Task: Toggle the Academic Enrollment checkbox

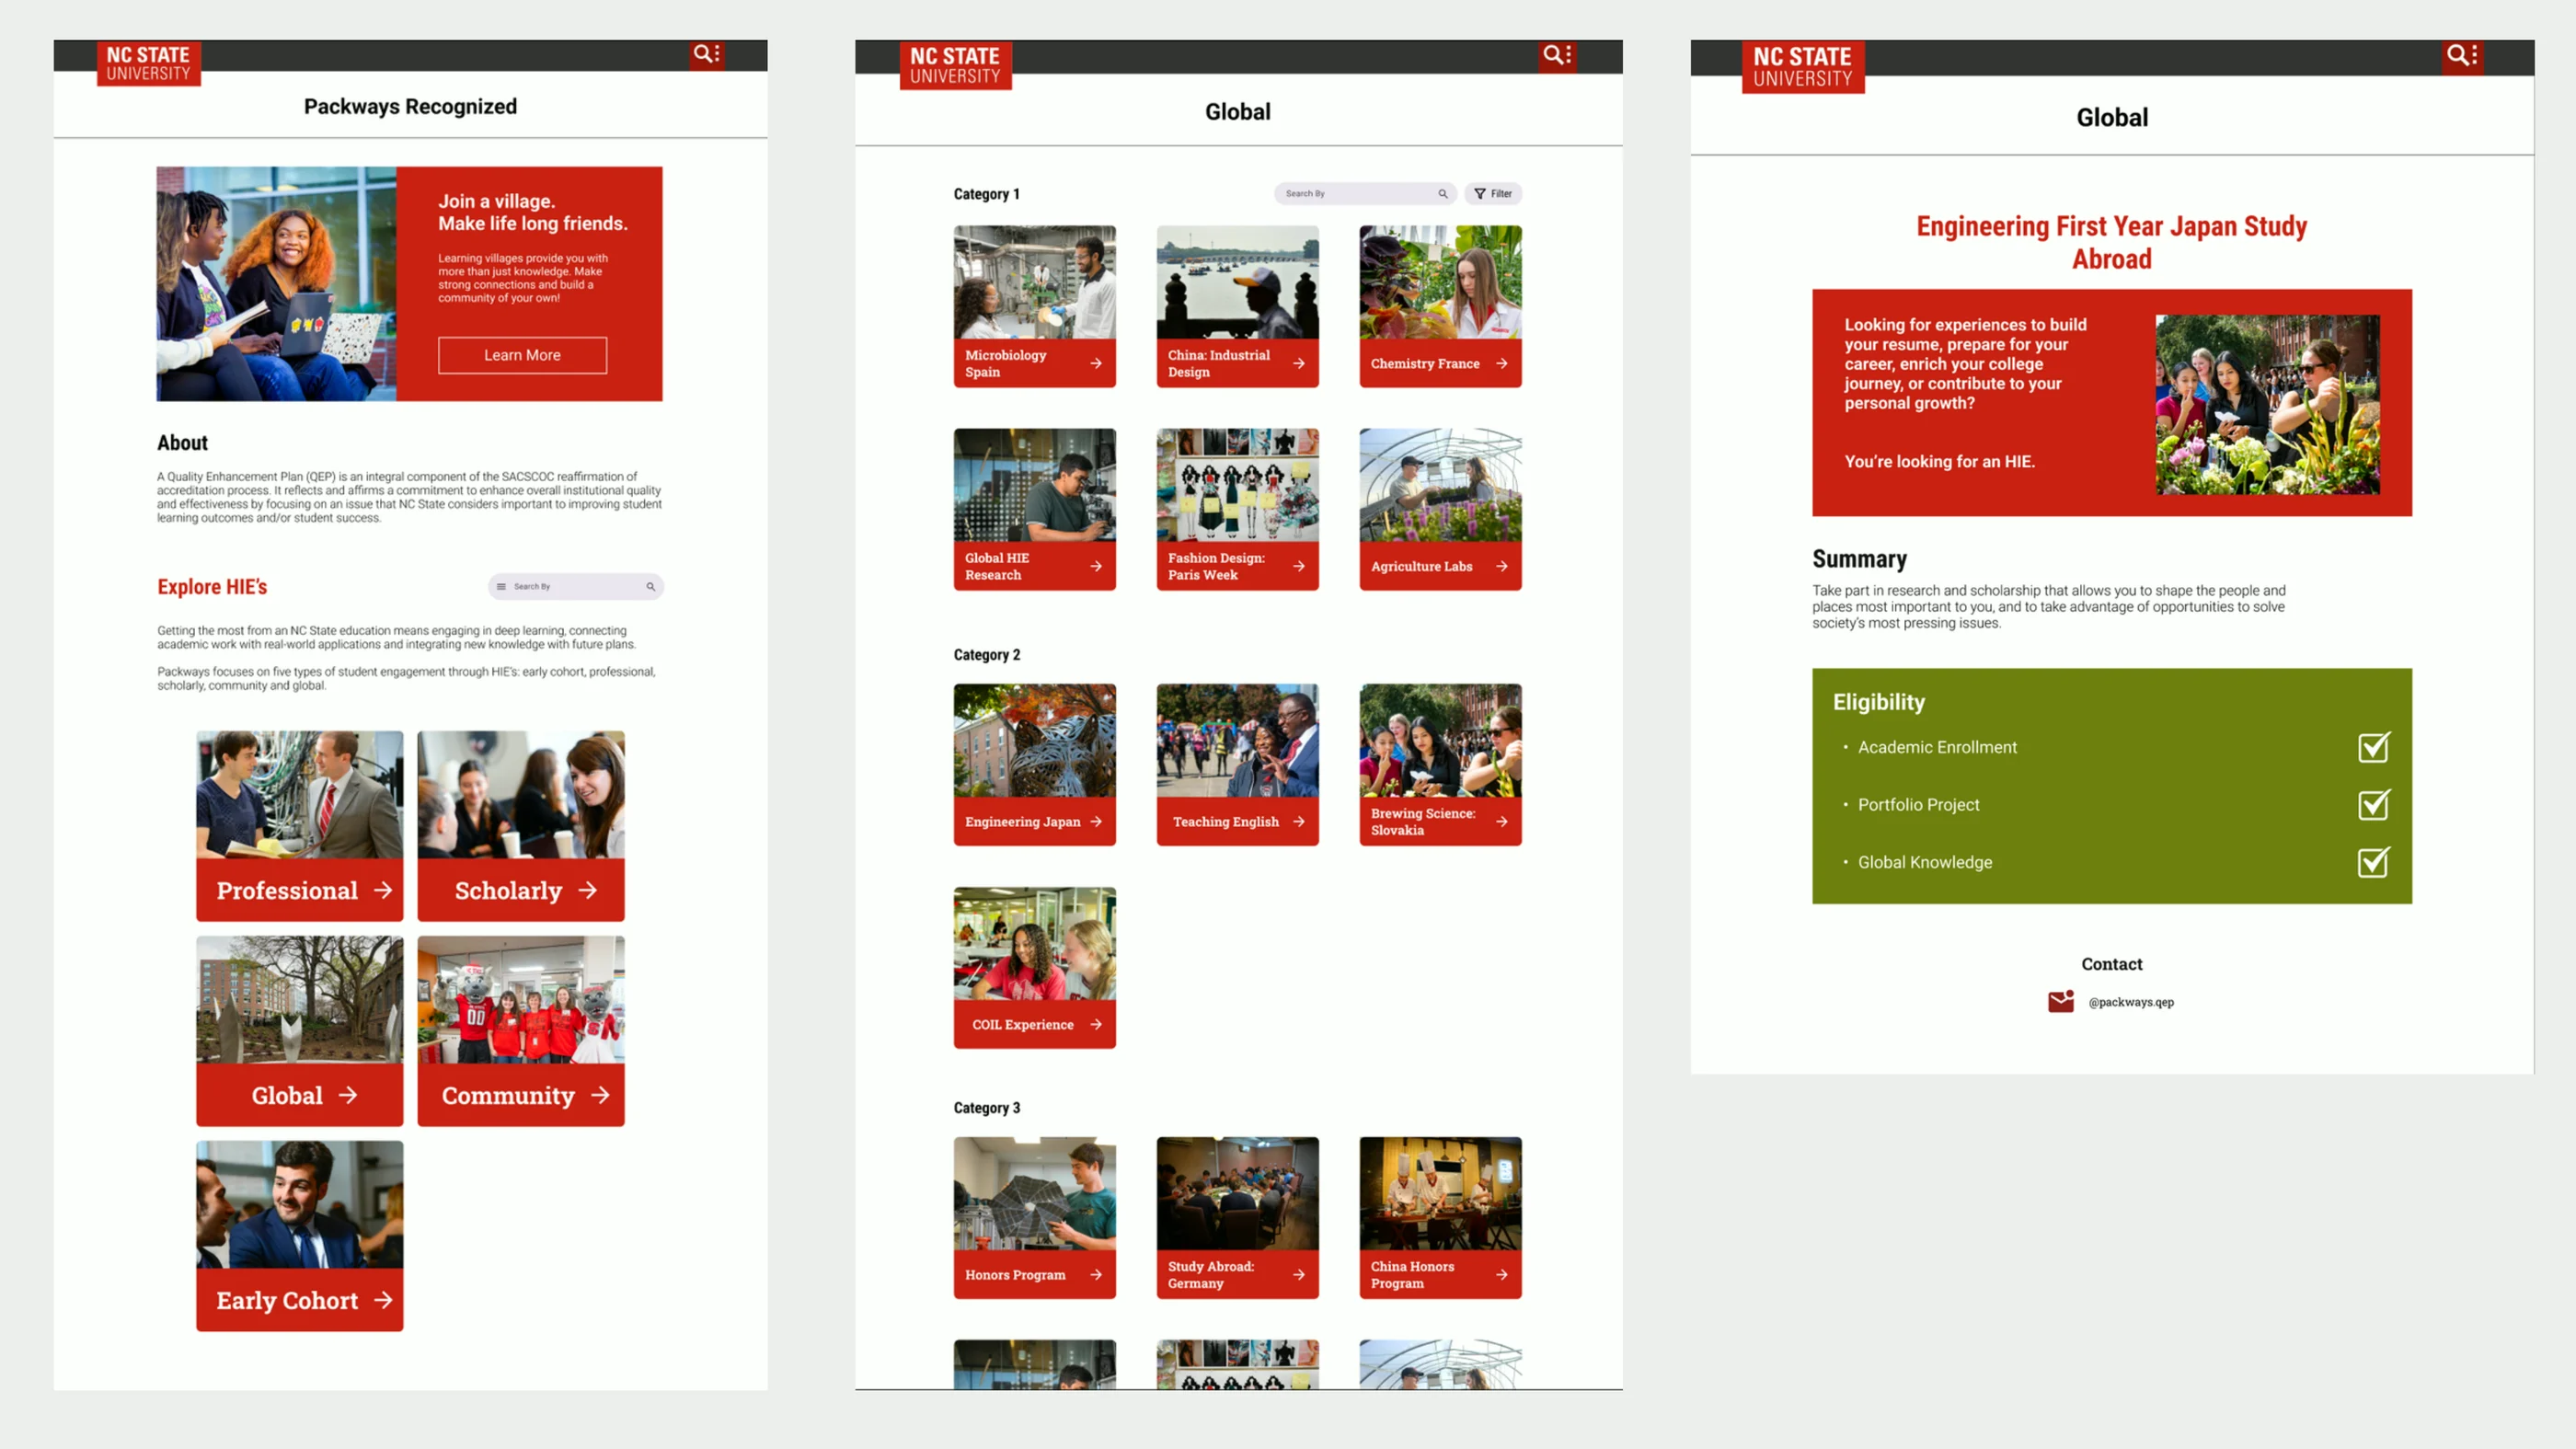Action: [2373, 747]
